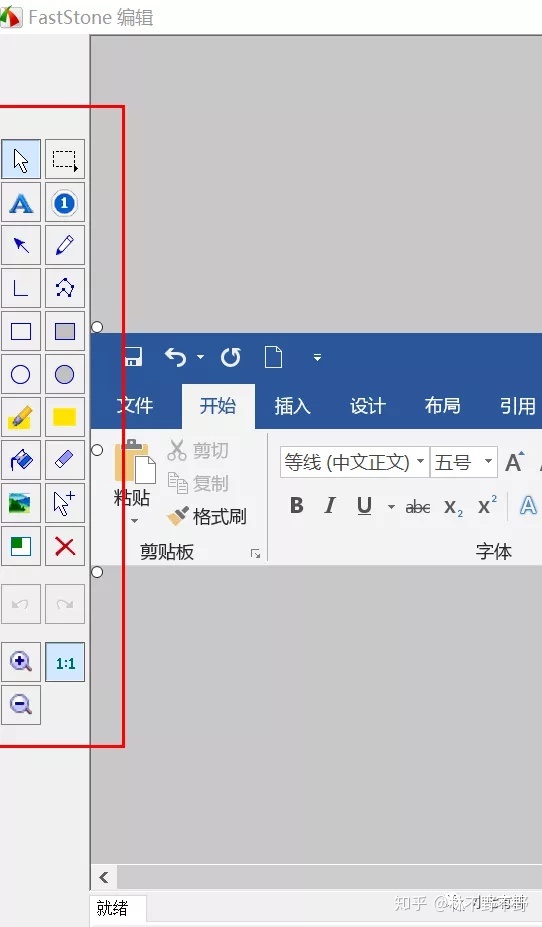Zoom in with the magnifier plus

pyautogui.click(x=21, y=662)
